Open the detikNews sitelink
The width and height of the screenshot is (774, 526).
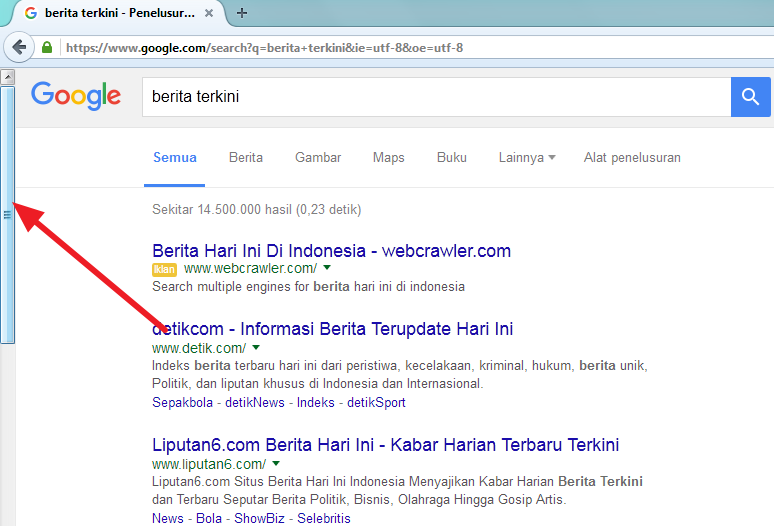click(255, 403)
